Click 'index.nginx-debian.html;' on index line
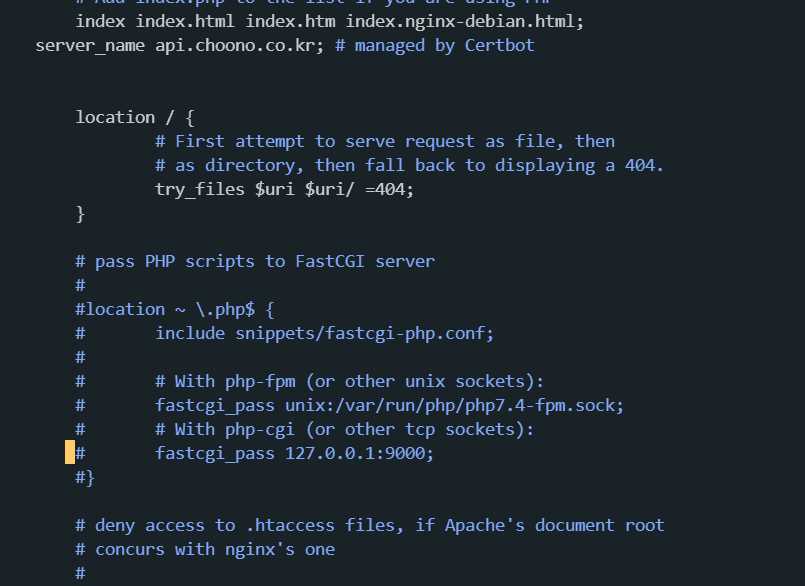805x586 pixels. point(465,22)
